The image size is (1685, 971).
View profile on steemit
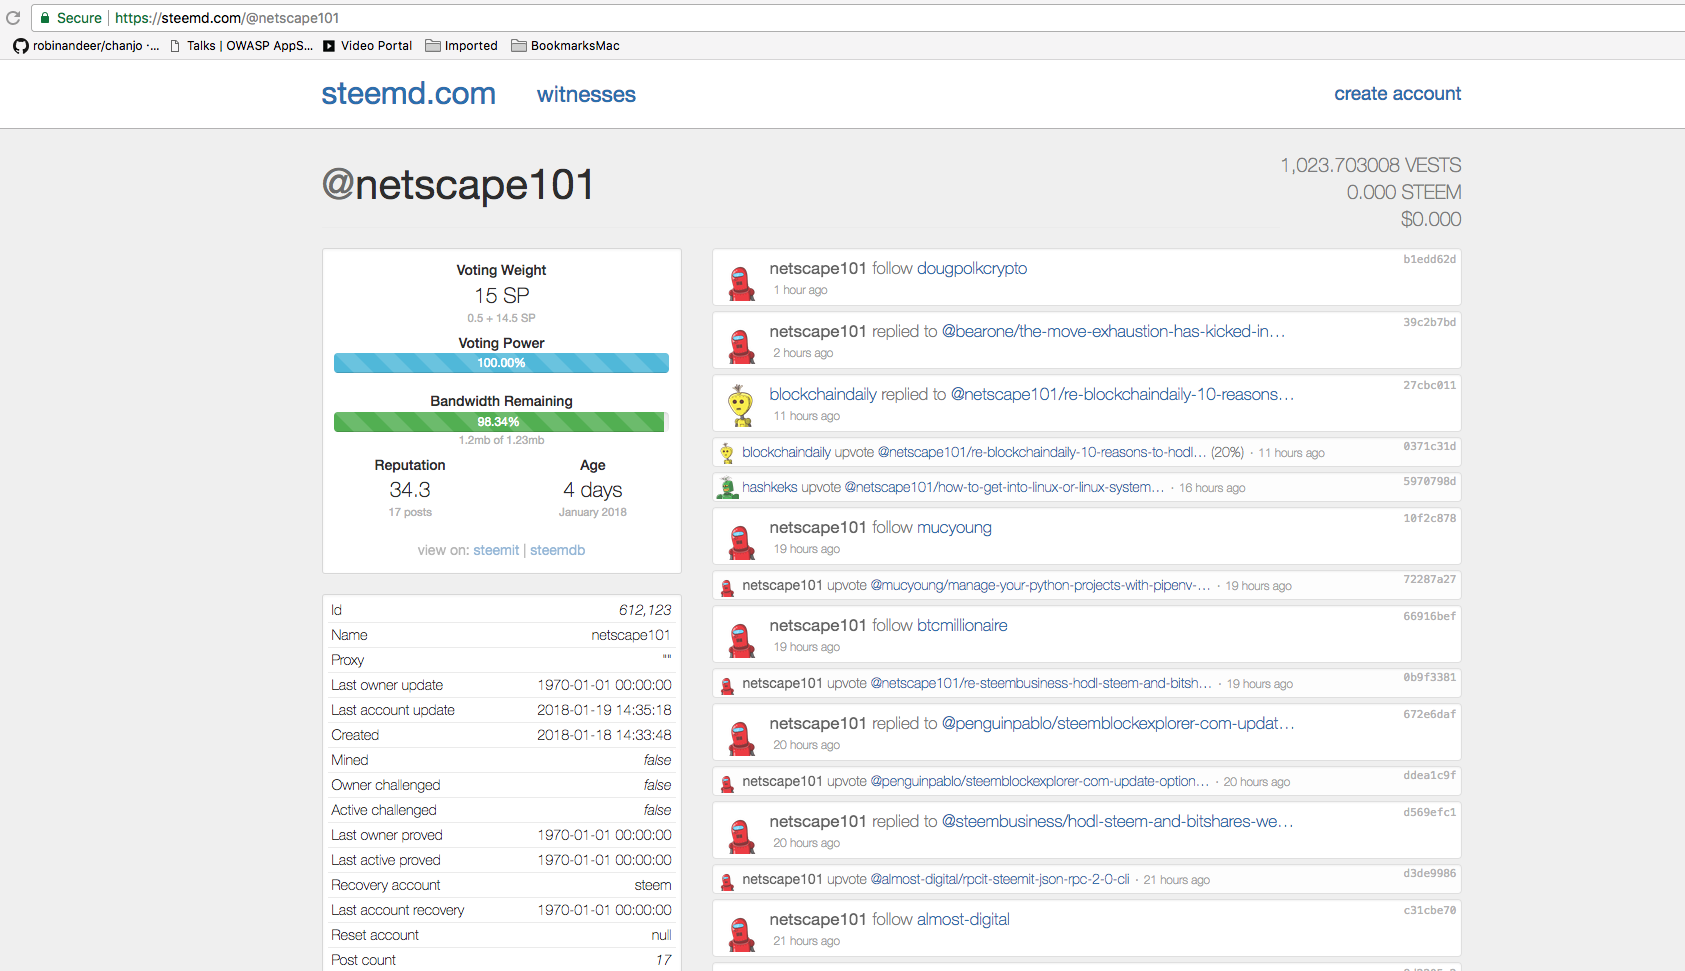point(496,550)
